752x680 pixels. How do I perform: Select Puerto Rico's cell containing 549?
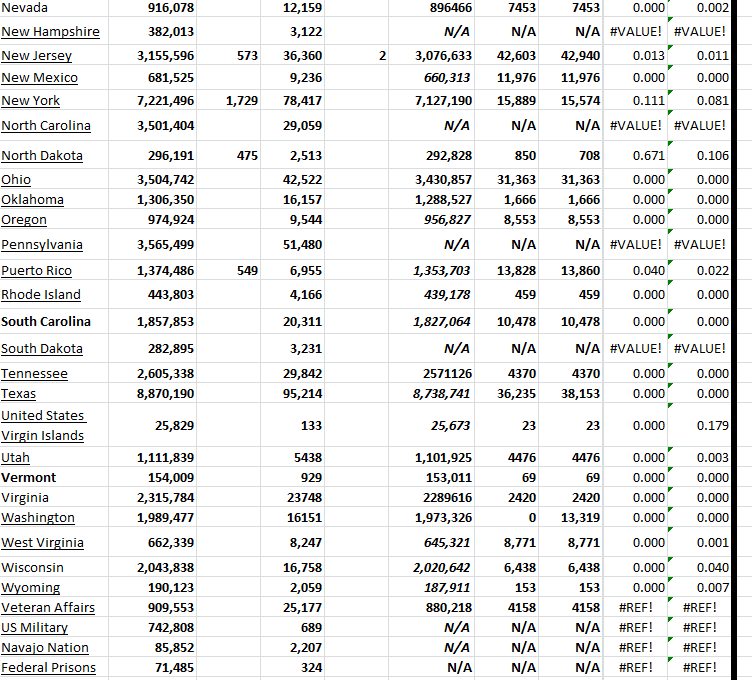pos(229,271)
